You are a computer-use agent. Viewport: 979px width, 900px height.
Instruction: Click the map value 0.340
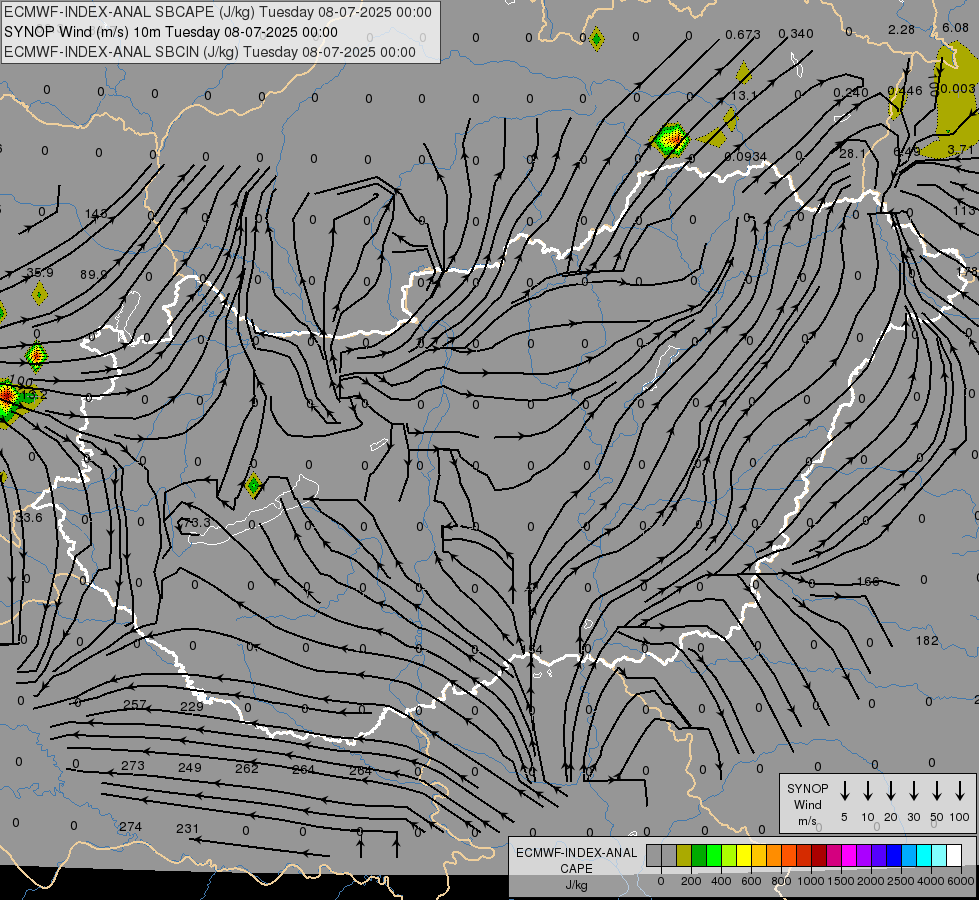coord(796,34)
